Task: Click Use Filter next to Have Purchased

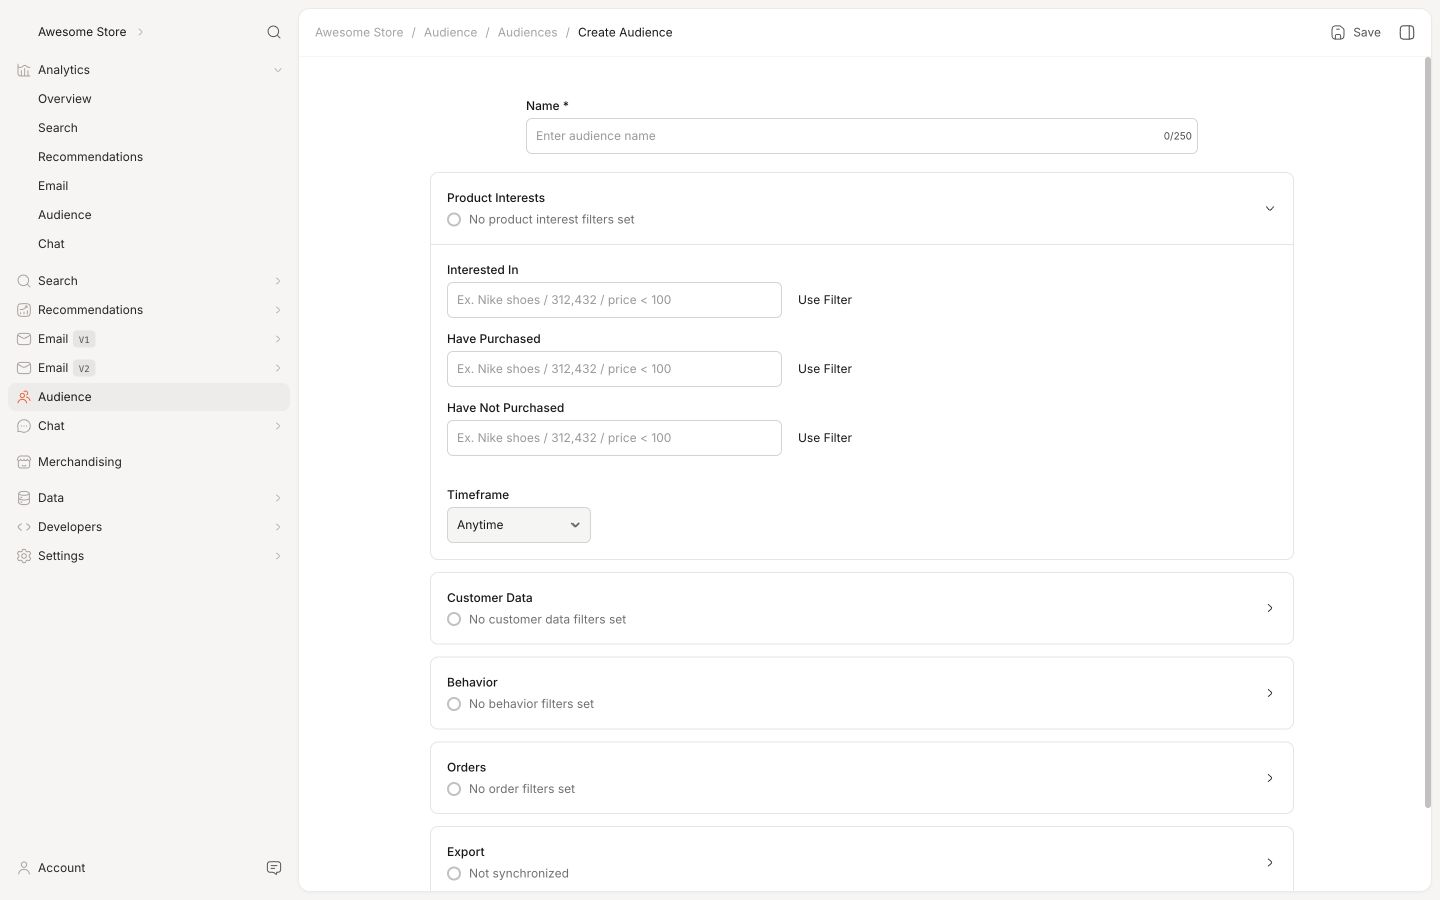Action: point(825,369)
